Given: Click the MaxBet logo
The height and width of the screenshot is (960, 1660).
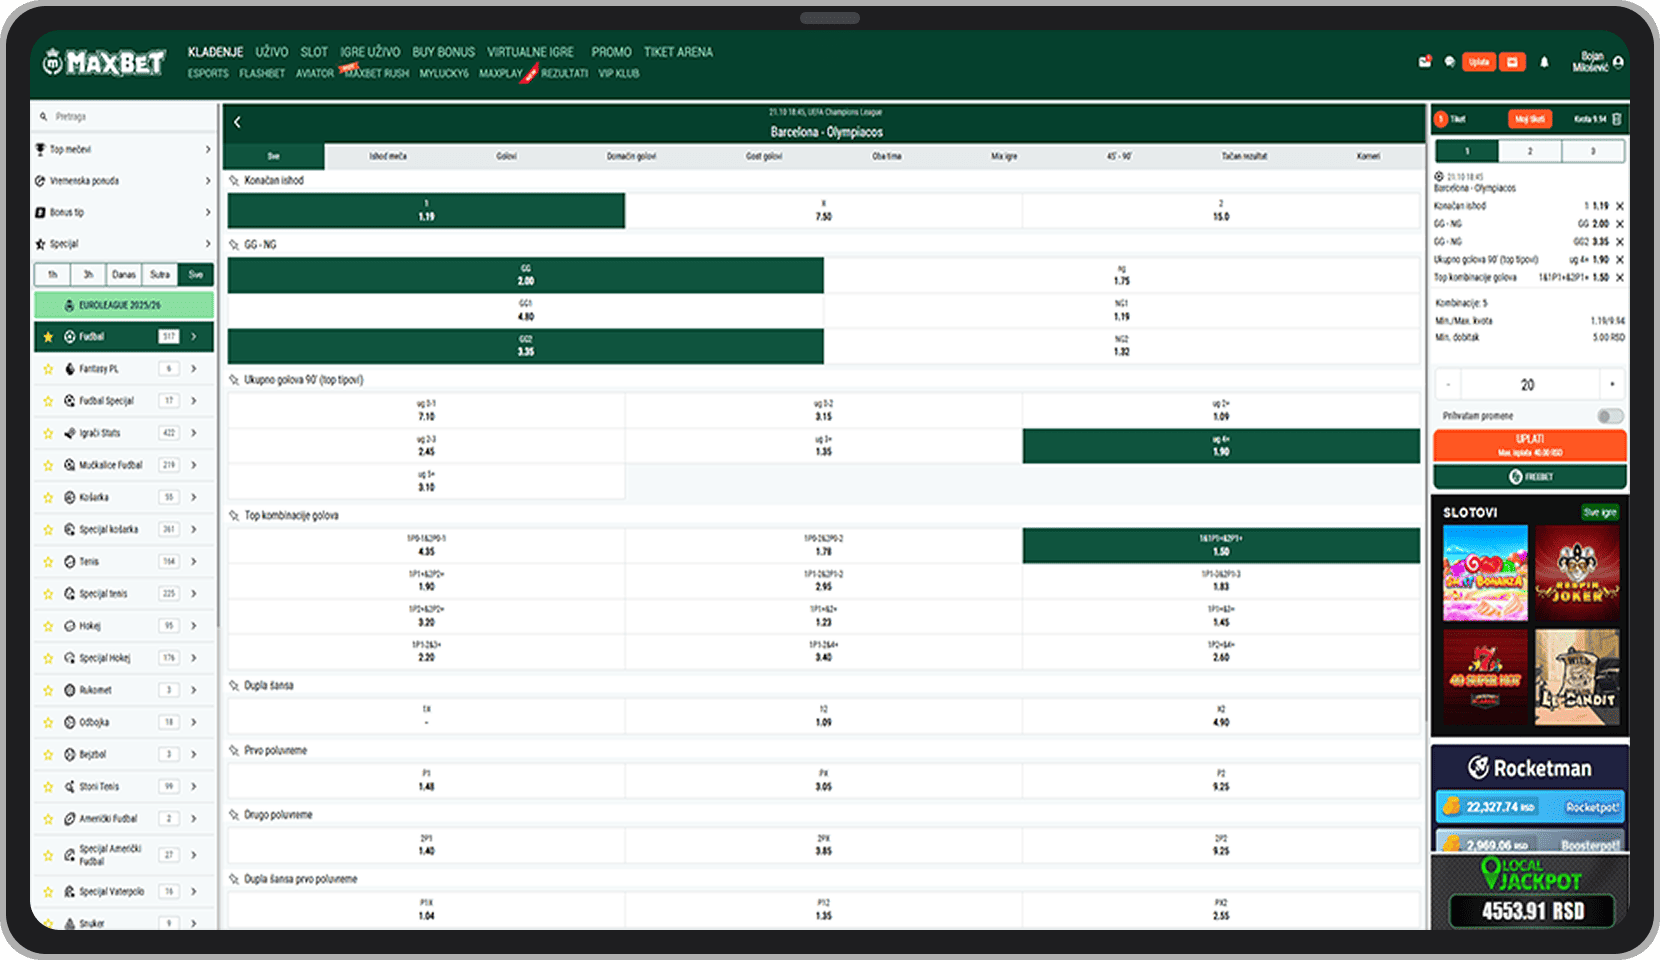Looking at the screenshot, I should (104, 63).
